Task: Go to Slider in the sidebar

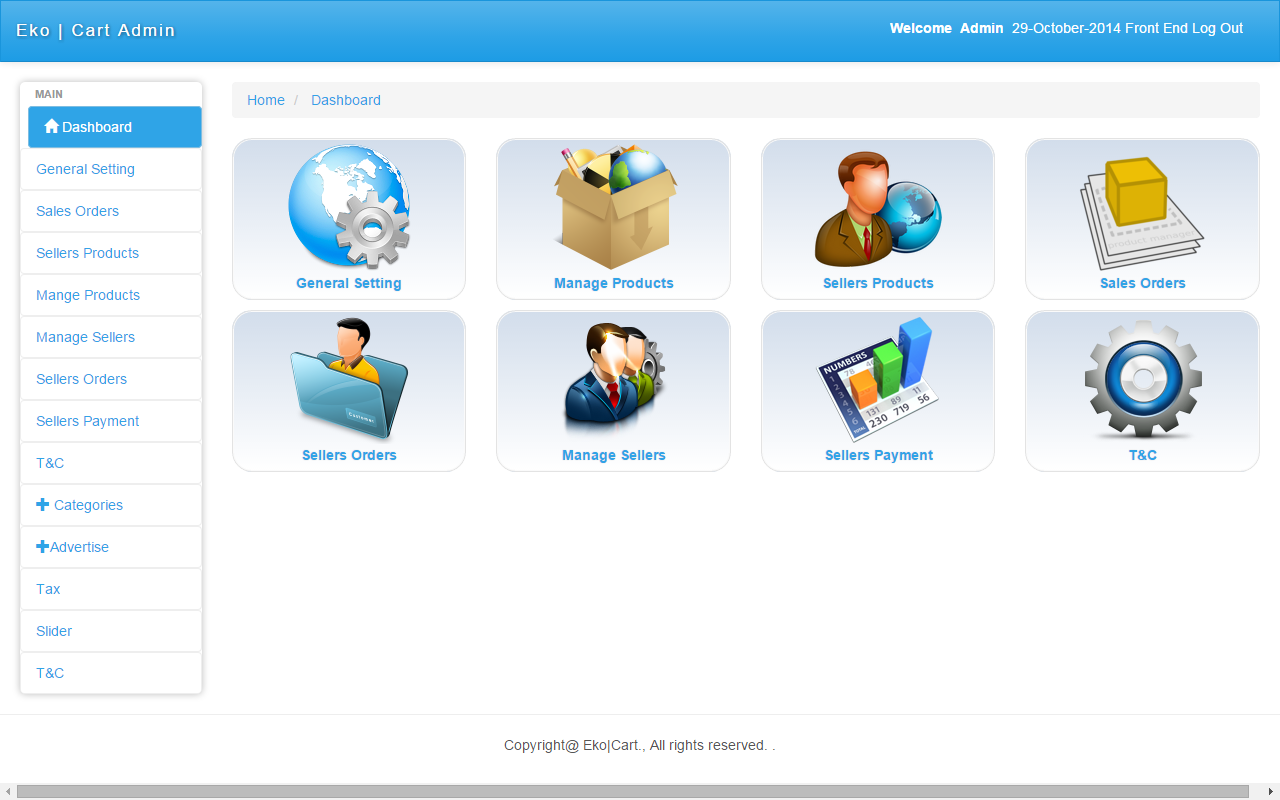Action: tap(54, 631)
